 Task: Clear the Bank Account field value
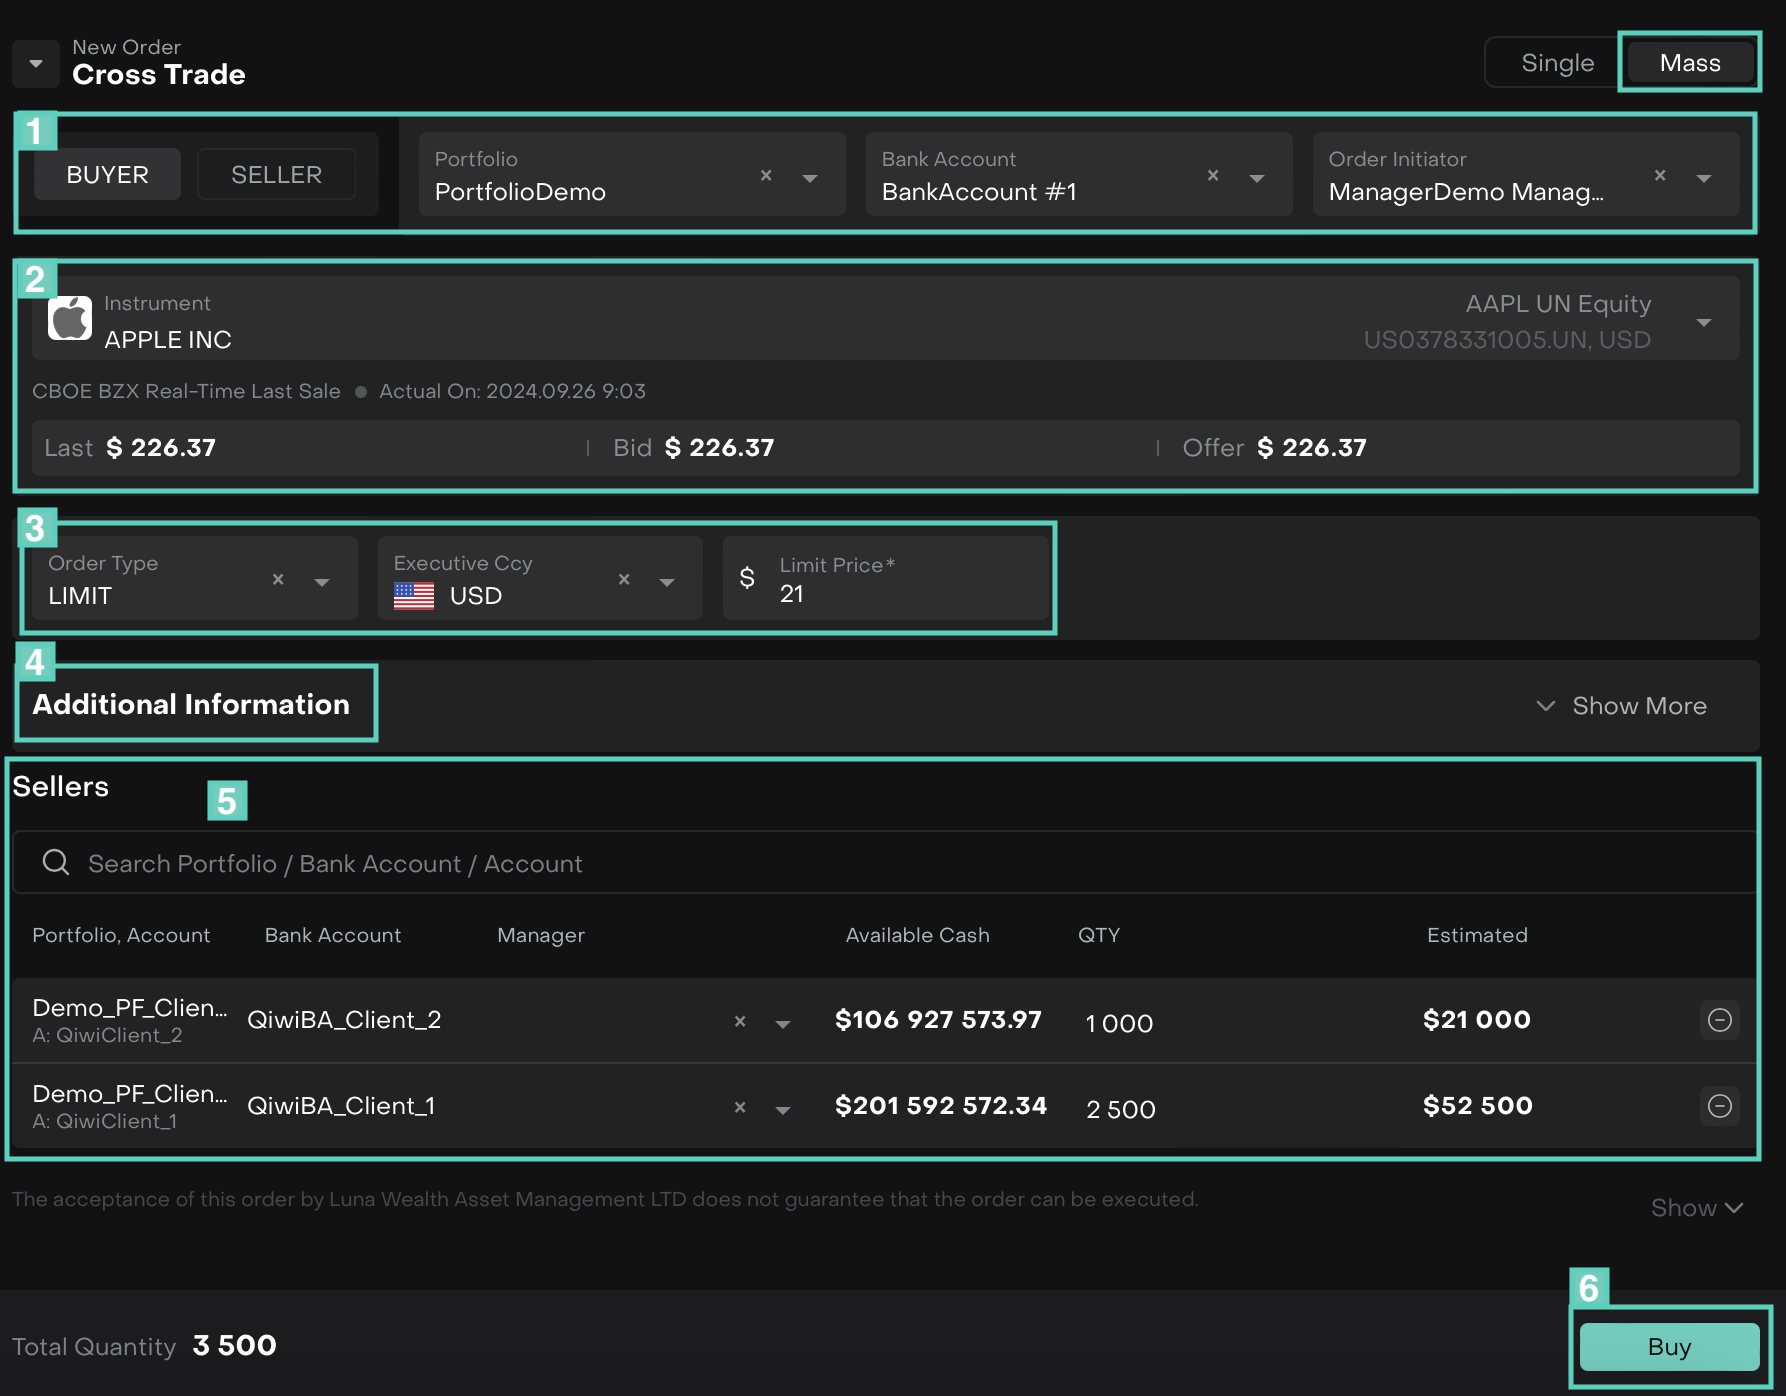click(x=1213, y=176)
